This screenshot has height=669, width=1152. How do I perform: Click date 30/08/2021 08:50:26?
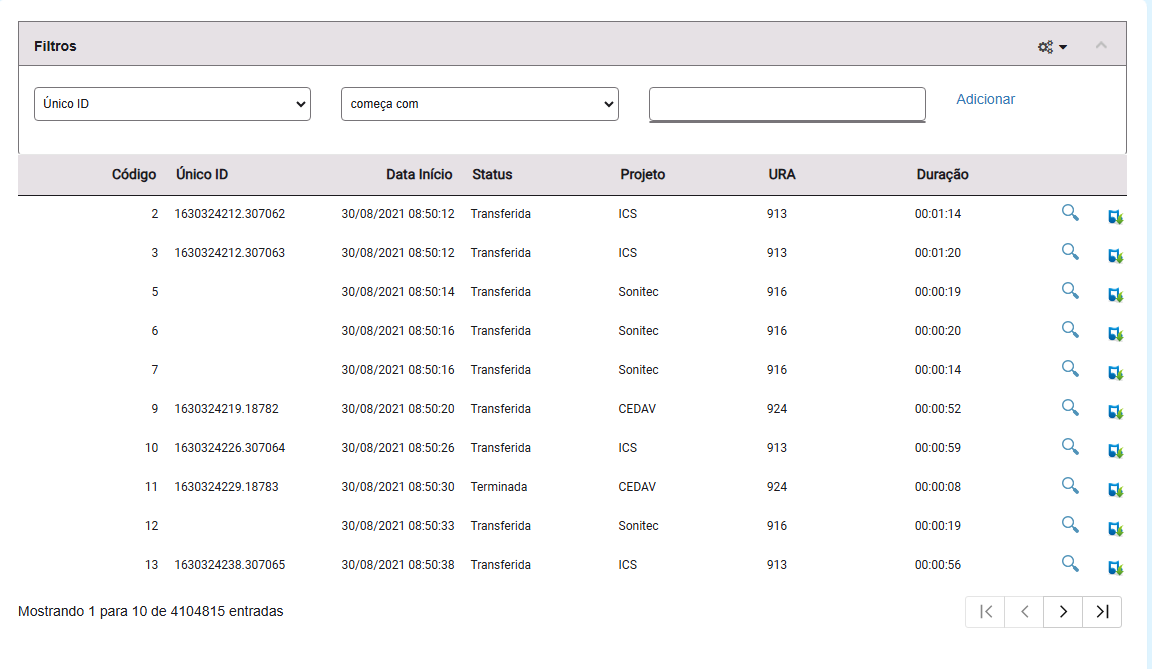398,448
